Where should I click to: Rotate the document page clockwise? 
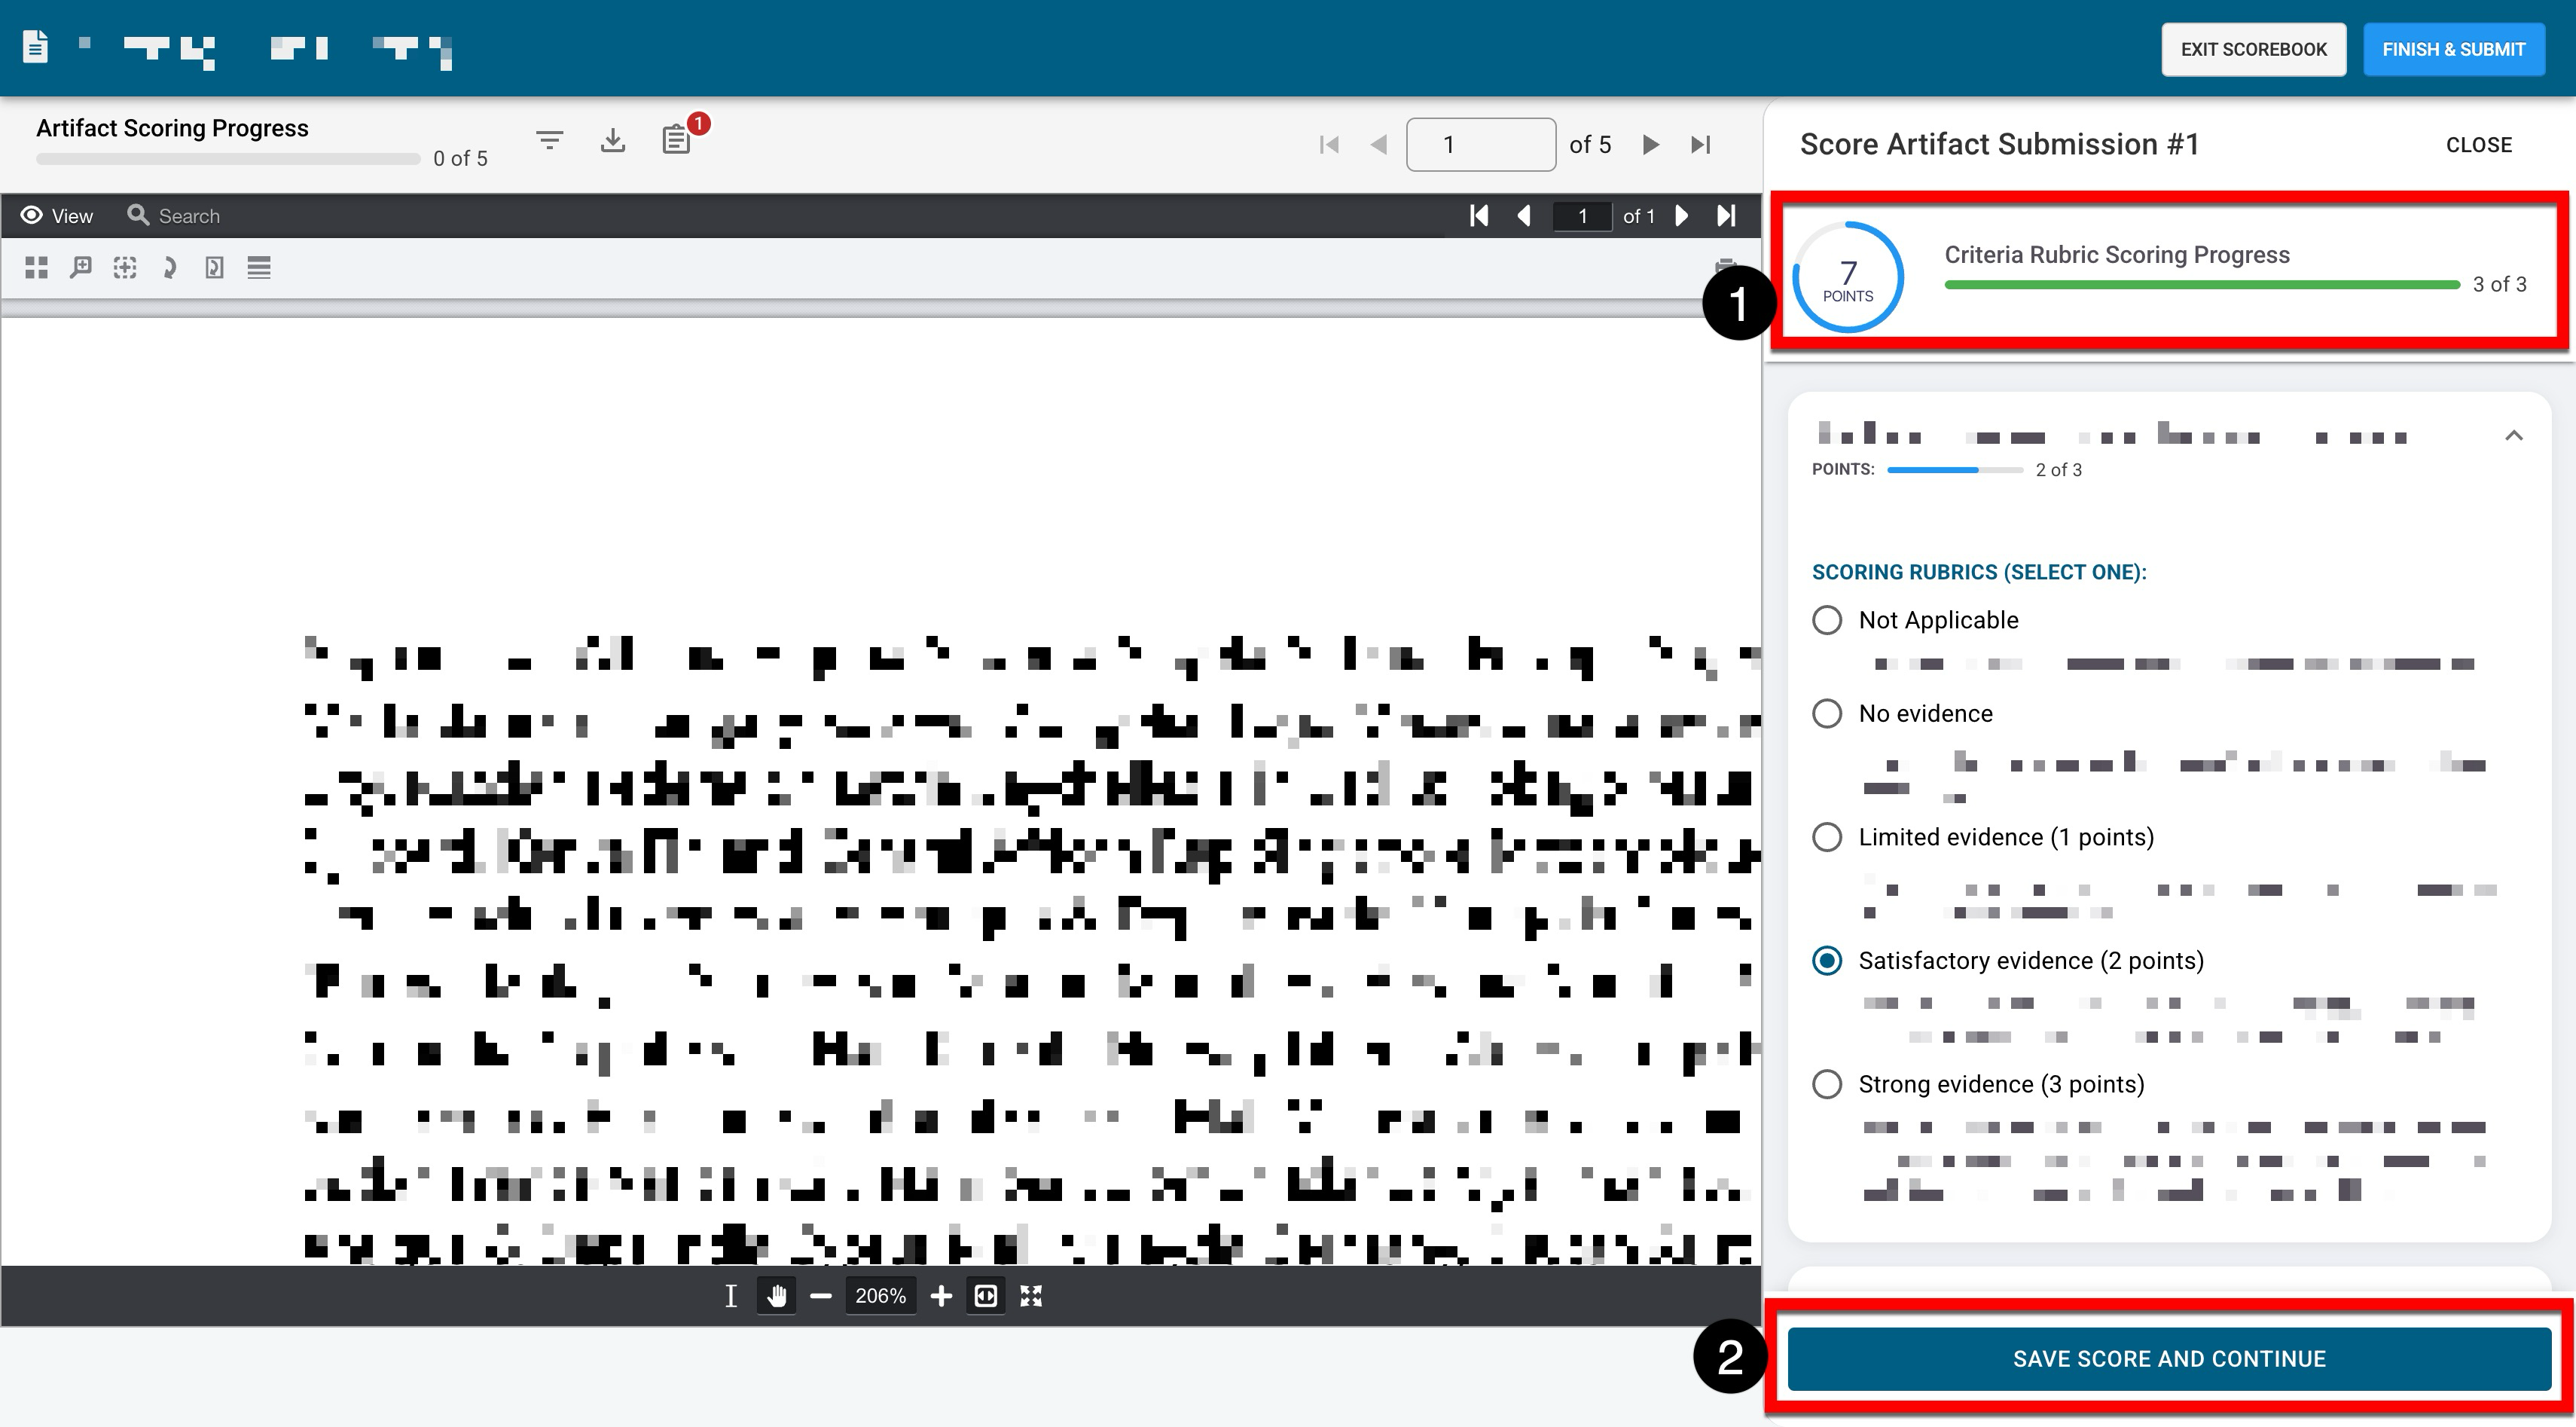pyautogui.click(x=169, y=267)
